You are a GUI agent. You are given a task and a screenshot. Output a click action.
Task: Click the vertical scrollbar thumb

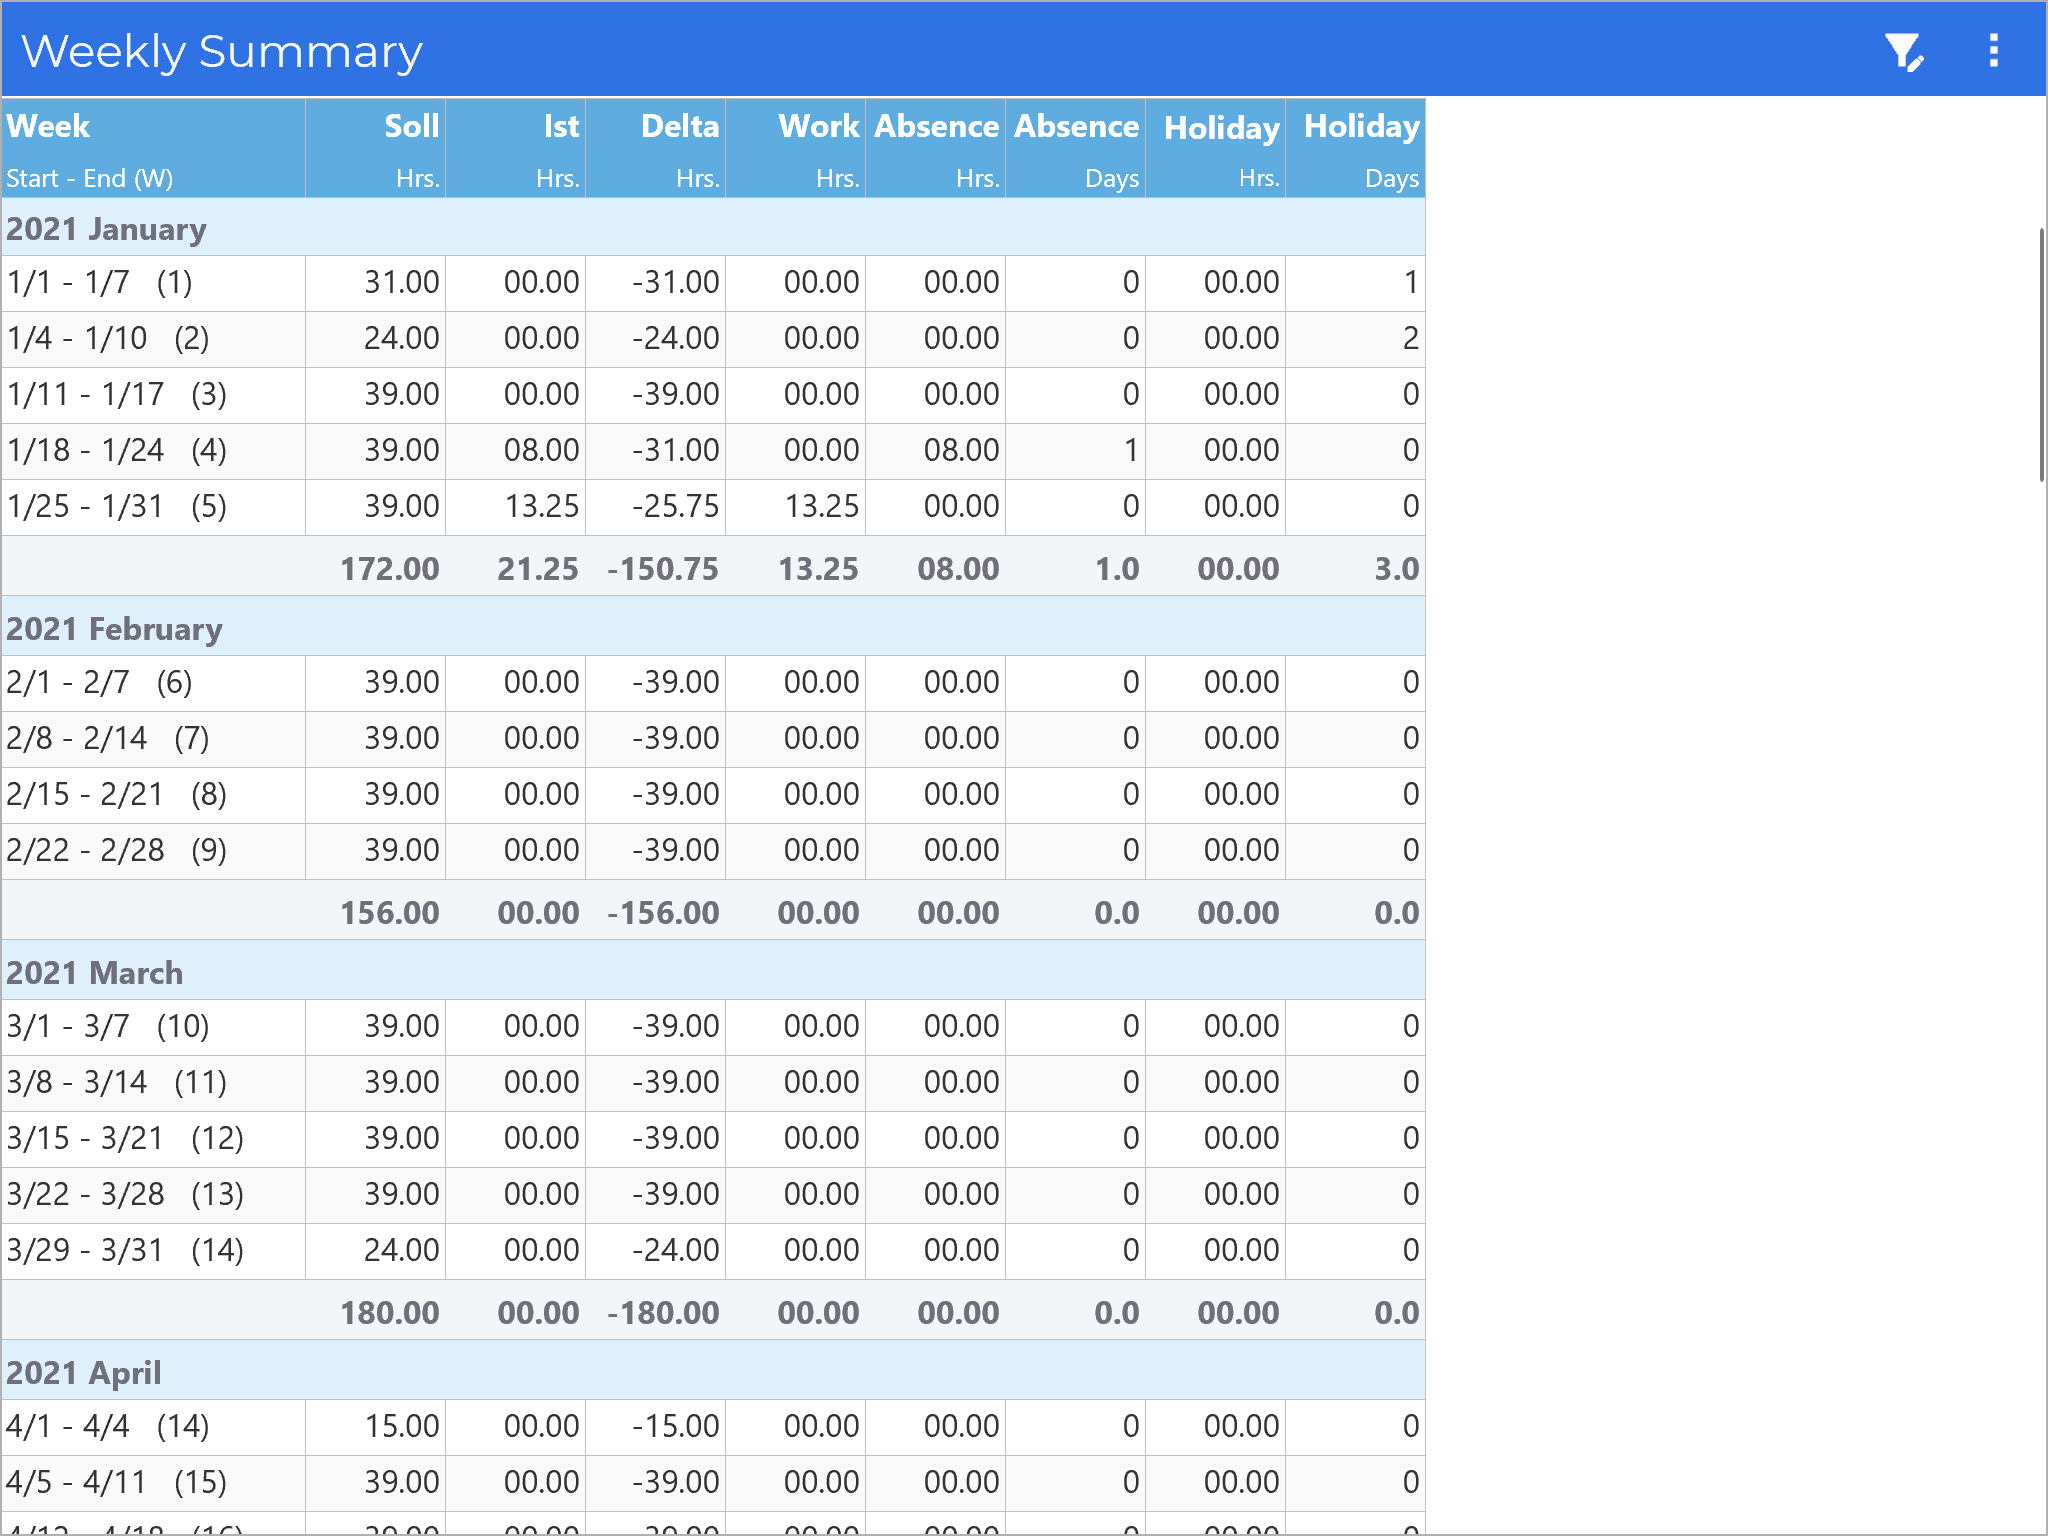click(x=2041, y=355)
